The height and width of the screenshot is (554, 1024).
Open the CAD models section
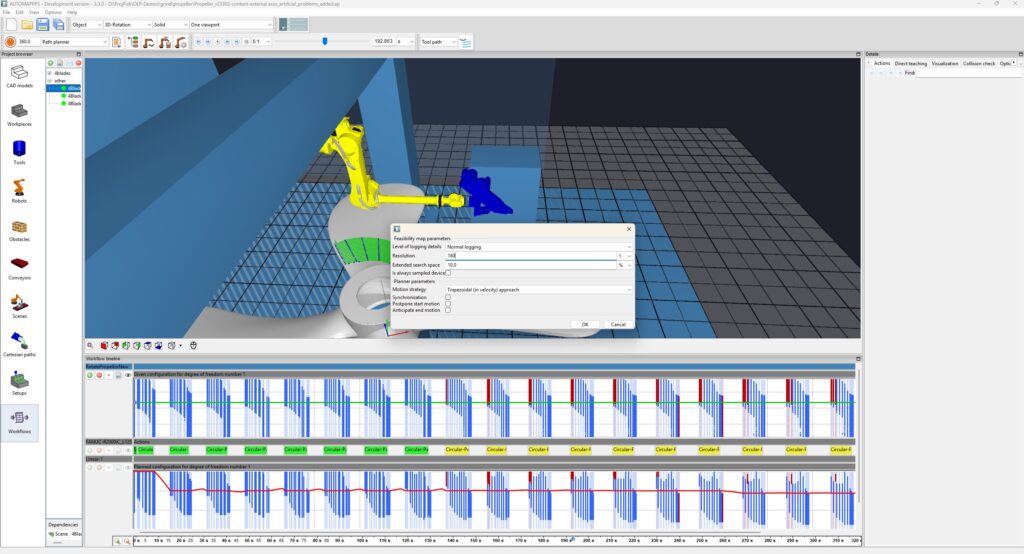19,75
